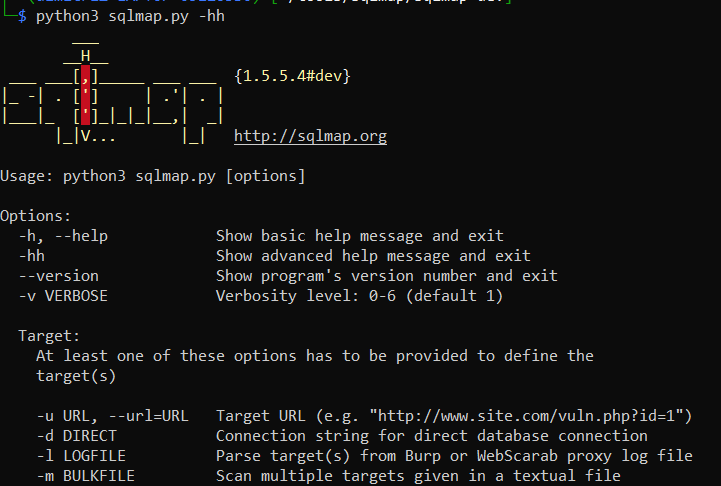Screen dimensions: 721x486
Task: Click 'Connection string for direct database connection'
Action: coord(432,436)
